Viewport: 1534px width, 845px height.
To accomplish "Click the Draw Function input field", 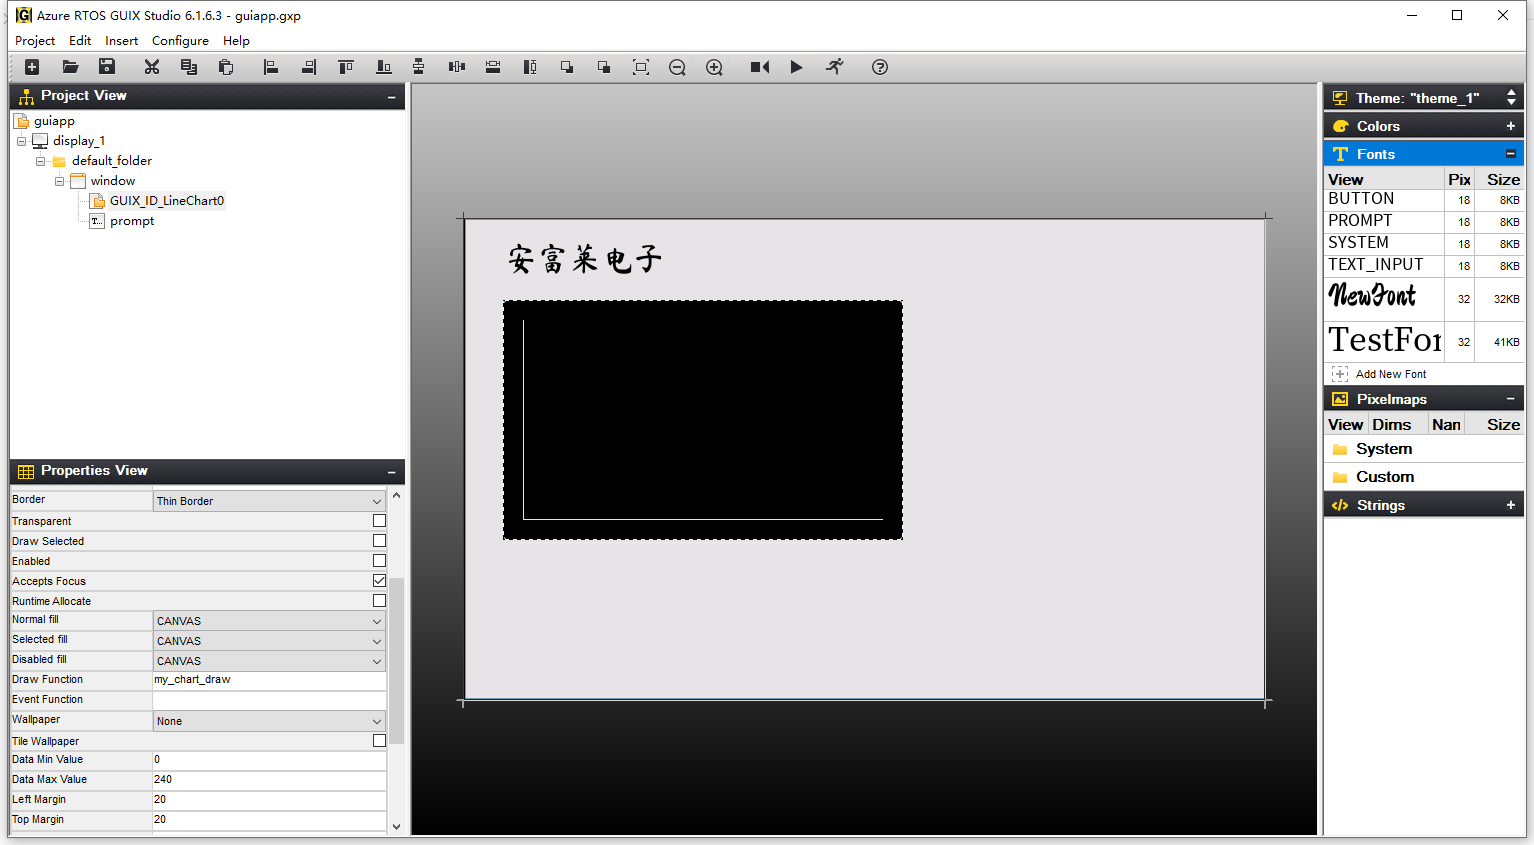I will tap(269, 680).
